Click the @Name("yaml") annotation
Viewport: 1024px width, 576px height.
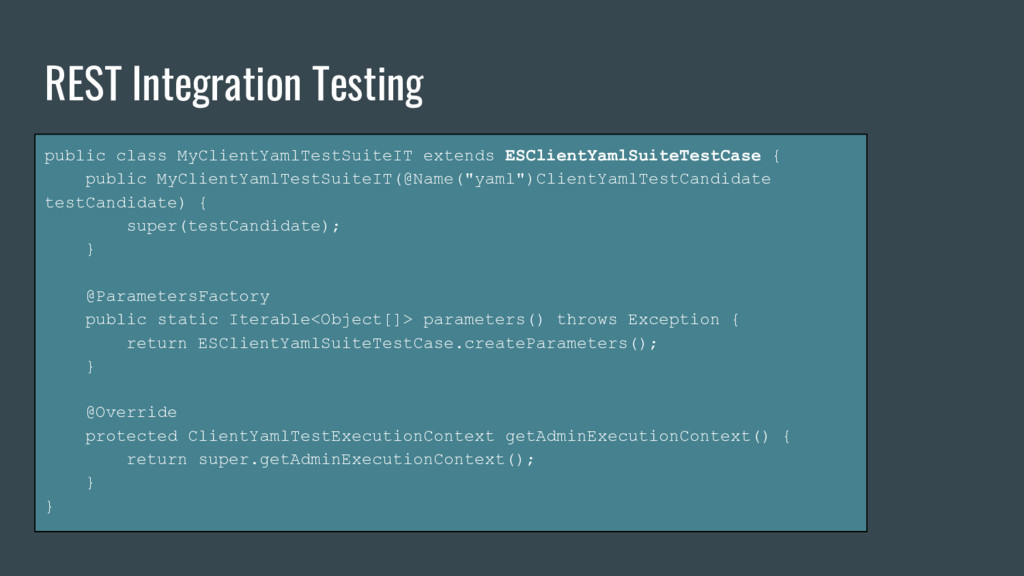(468, 179)
